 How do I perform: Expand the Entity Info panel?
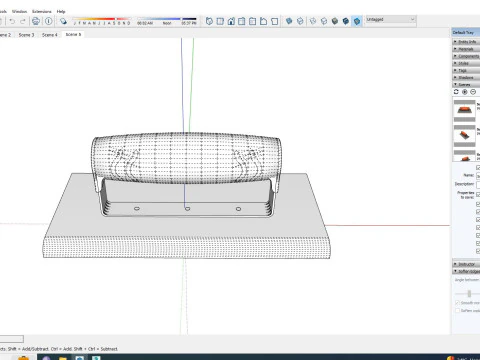pyautogui.click(x=466, y=42)
